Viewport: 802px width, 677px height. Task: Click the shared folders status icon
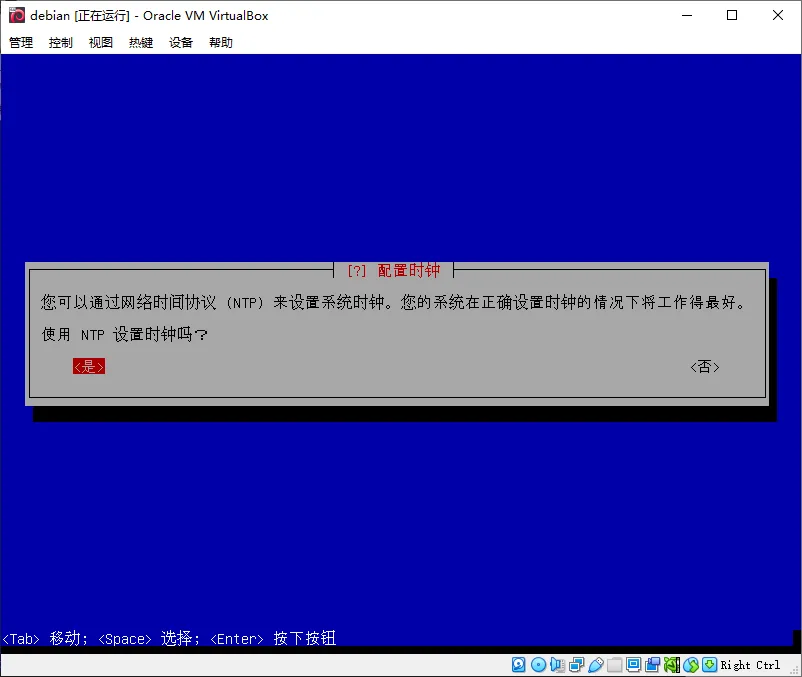[x=614, y=665]
